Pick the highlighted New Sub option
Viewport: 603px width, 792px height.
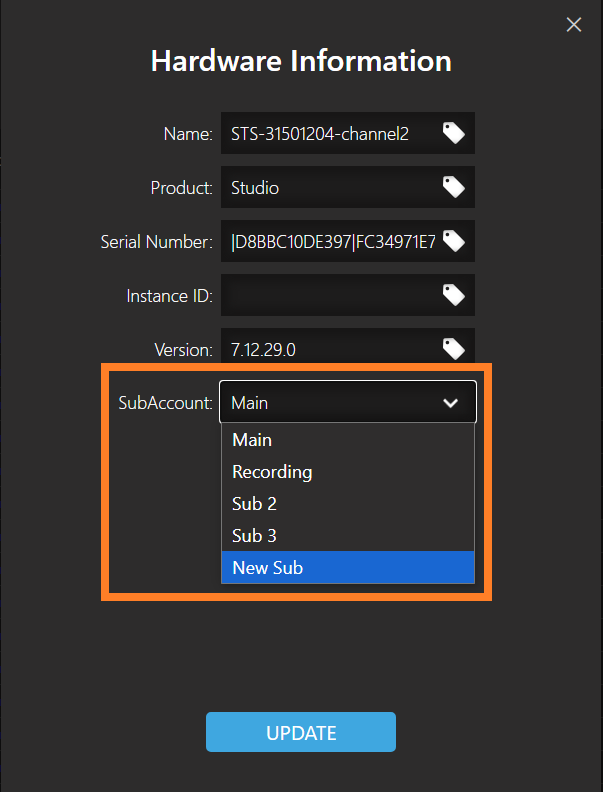tap(348, 567)
